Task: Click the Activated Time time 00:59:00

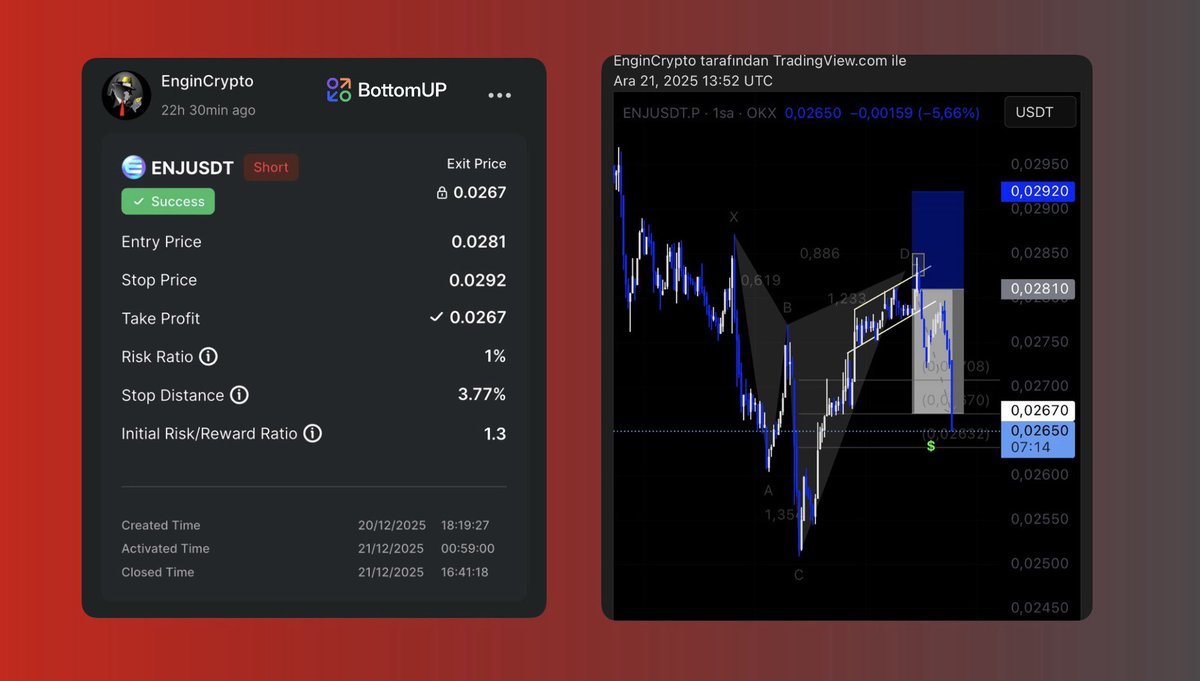Action: (467, 548)
